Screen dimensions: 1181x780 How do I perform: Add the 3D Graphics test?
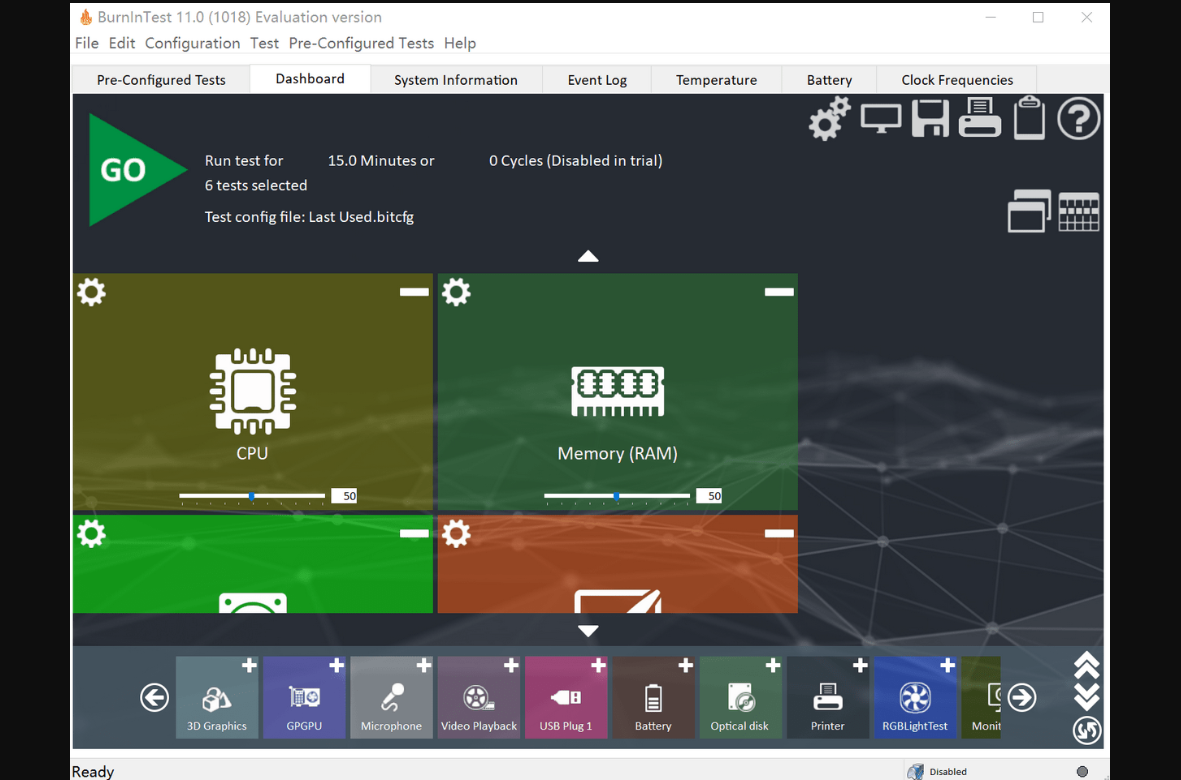249,666
